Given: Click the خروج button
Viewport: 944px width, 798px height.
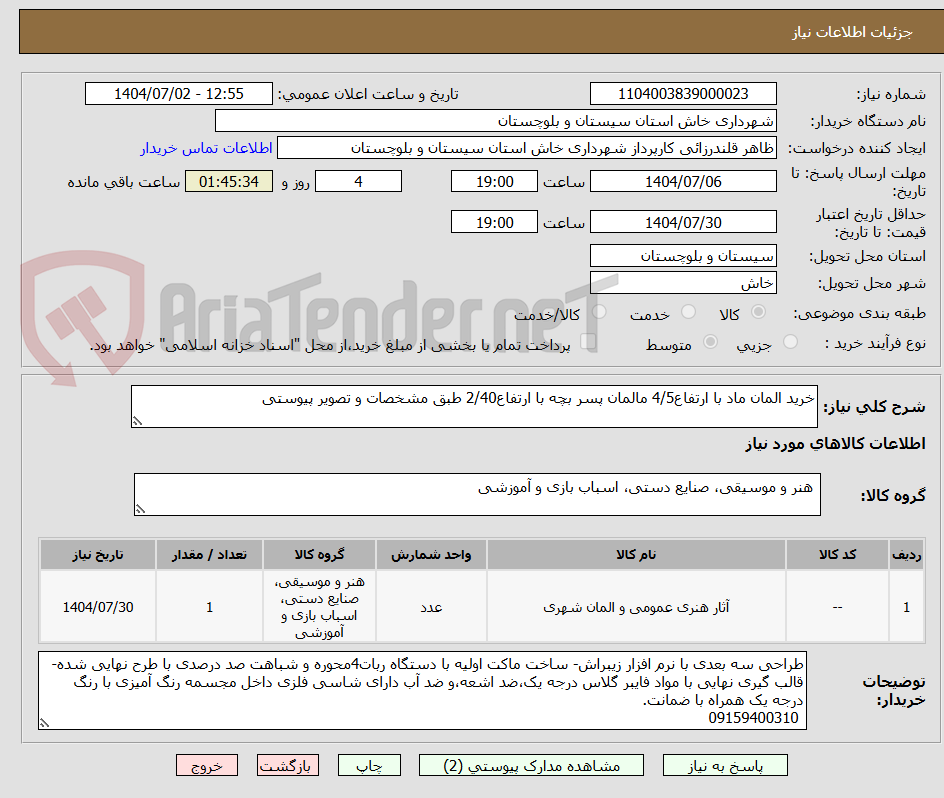Looking at the screenshot, I should pyautogui.click(x=206, y=765).
